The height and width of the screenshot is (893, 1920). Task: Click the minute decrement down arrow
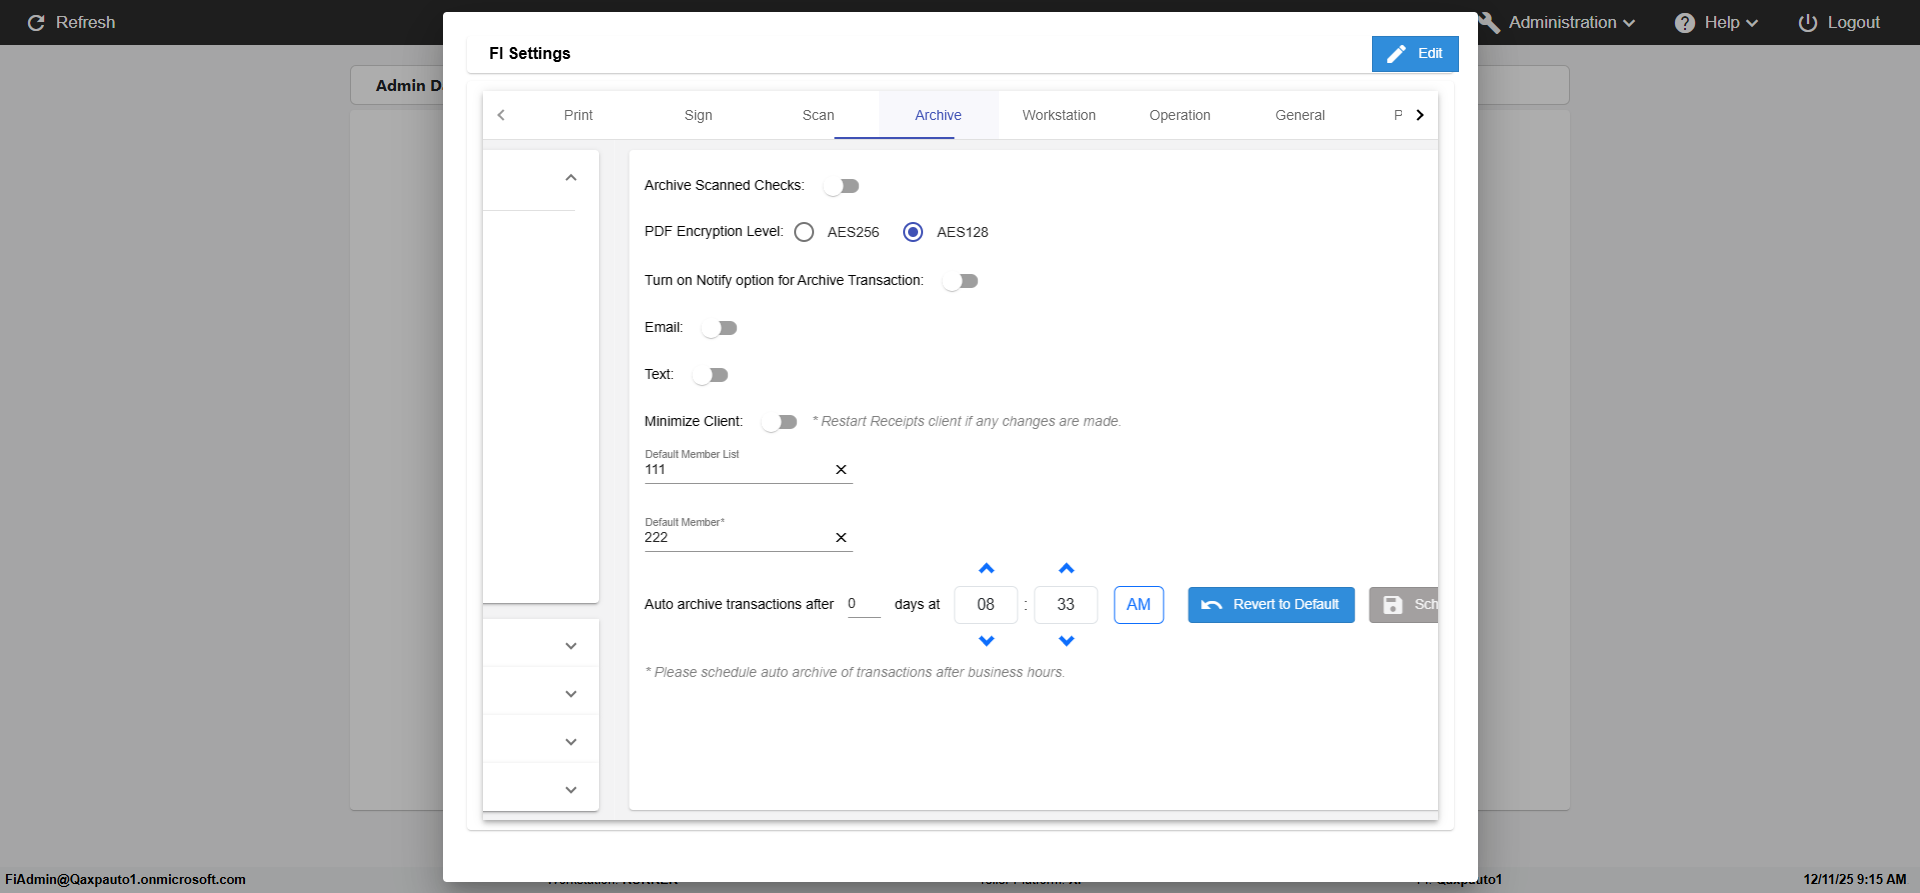[x=1066, y=641]
